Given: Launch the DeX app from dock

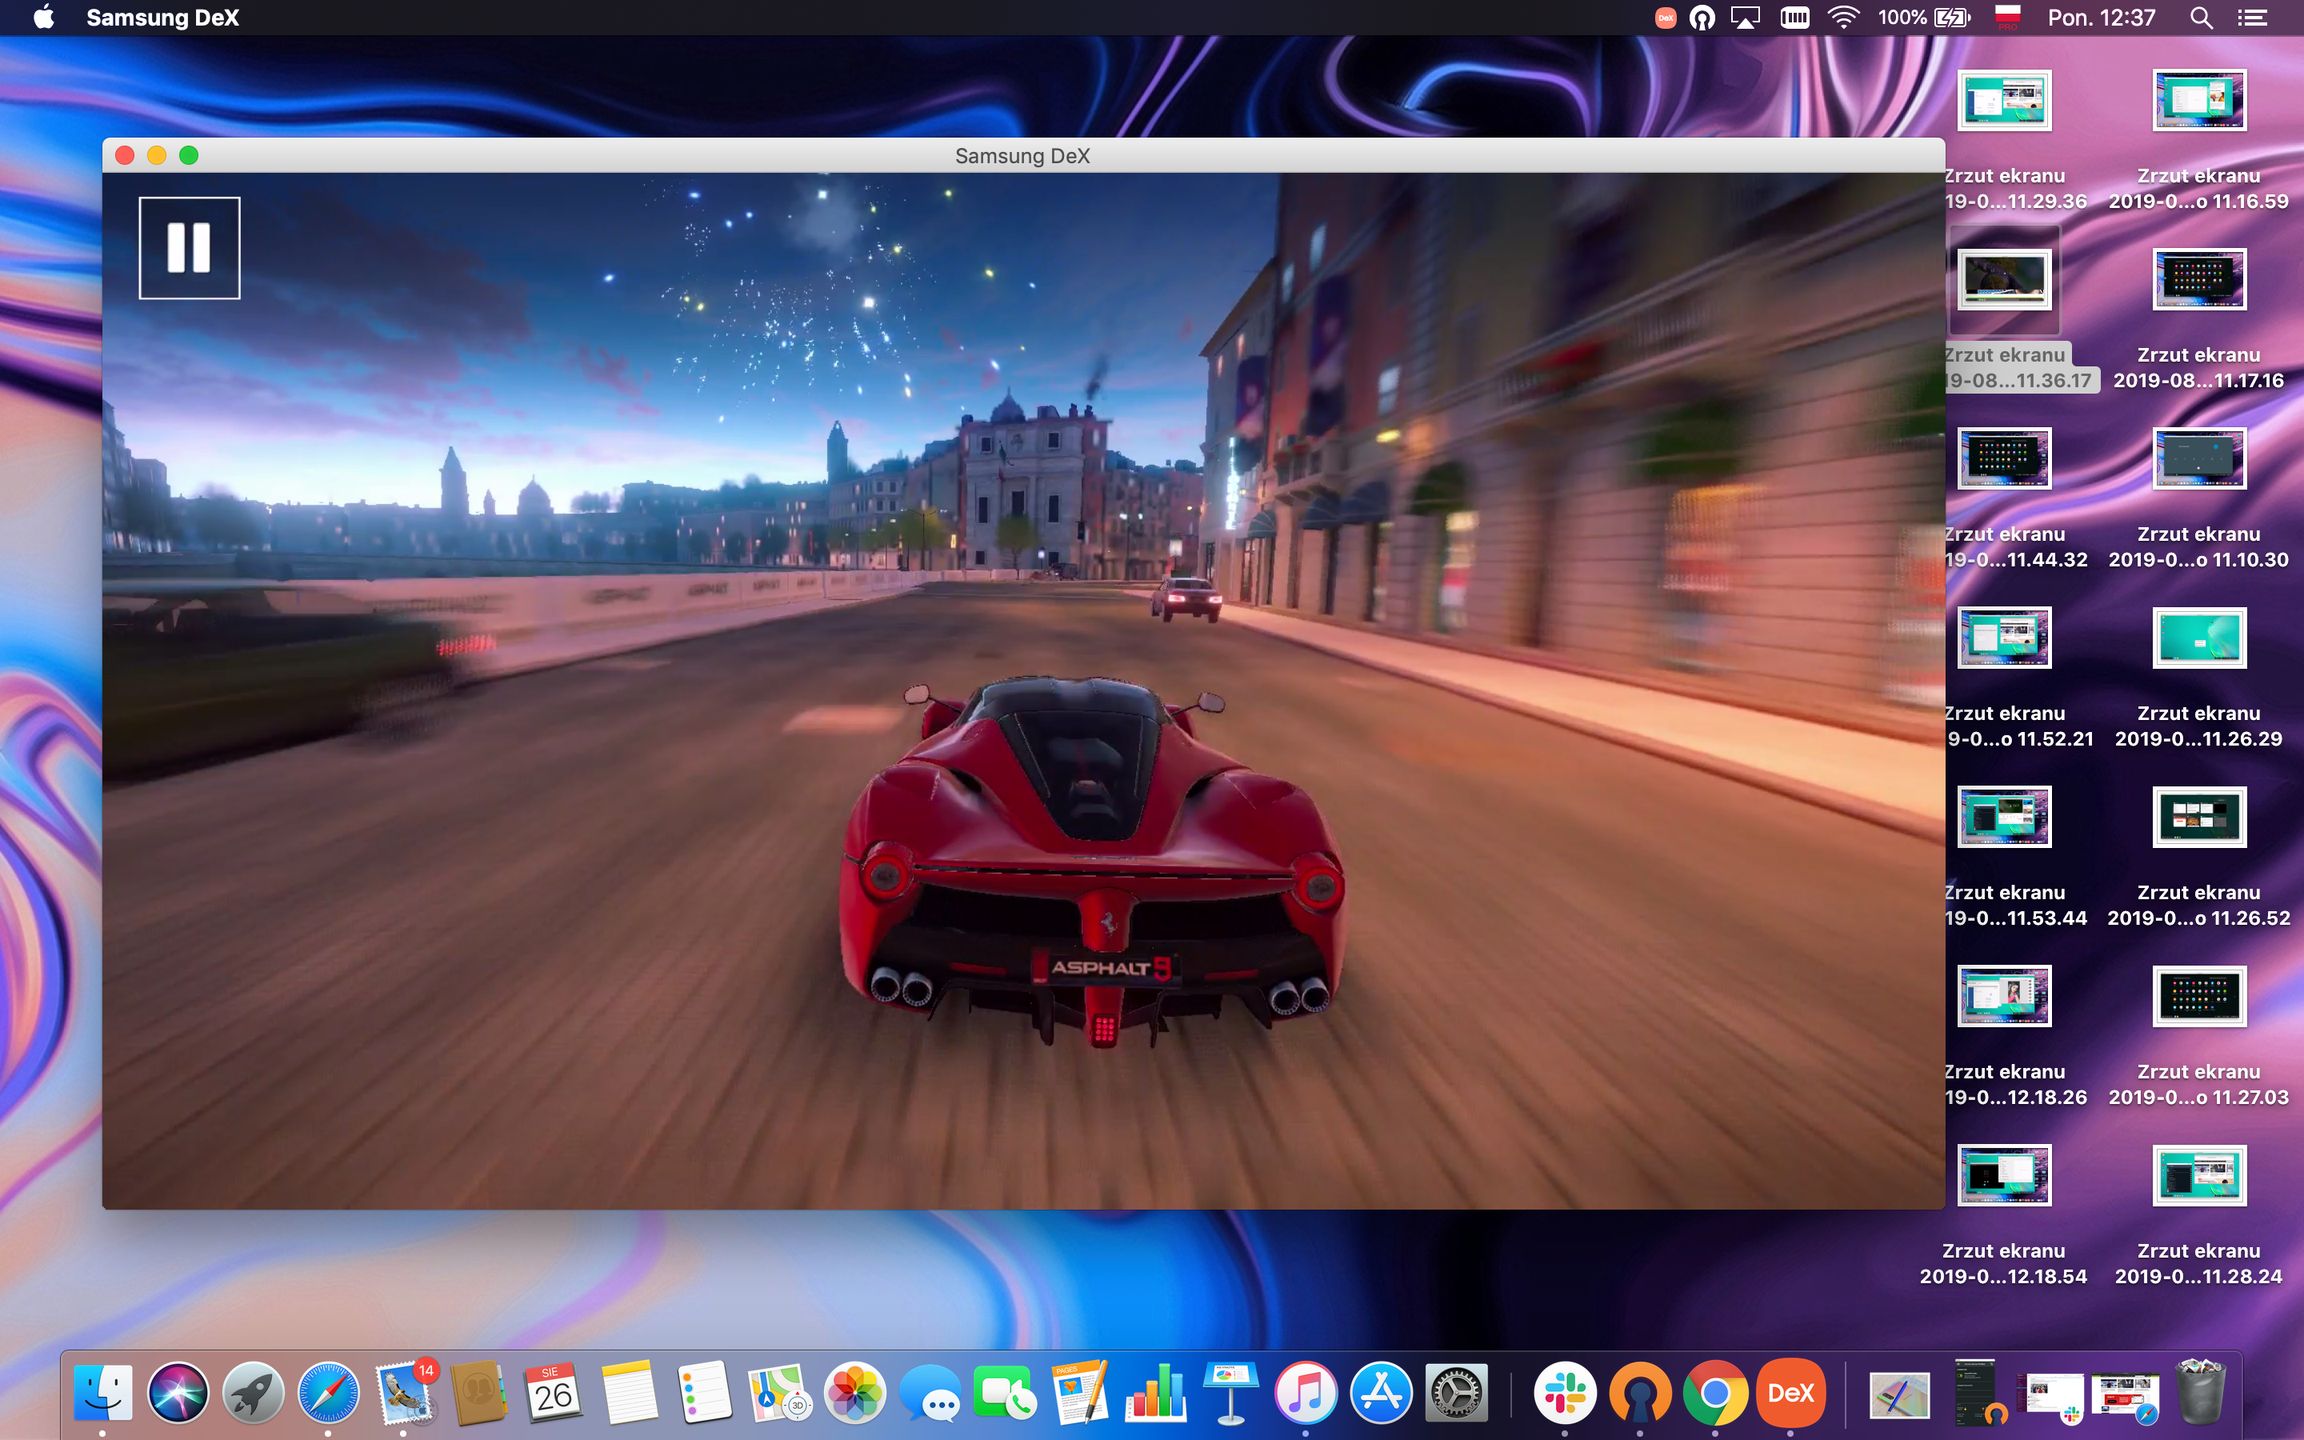Looking at the screenshot, I should (x=1790, y=1393).
